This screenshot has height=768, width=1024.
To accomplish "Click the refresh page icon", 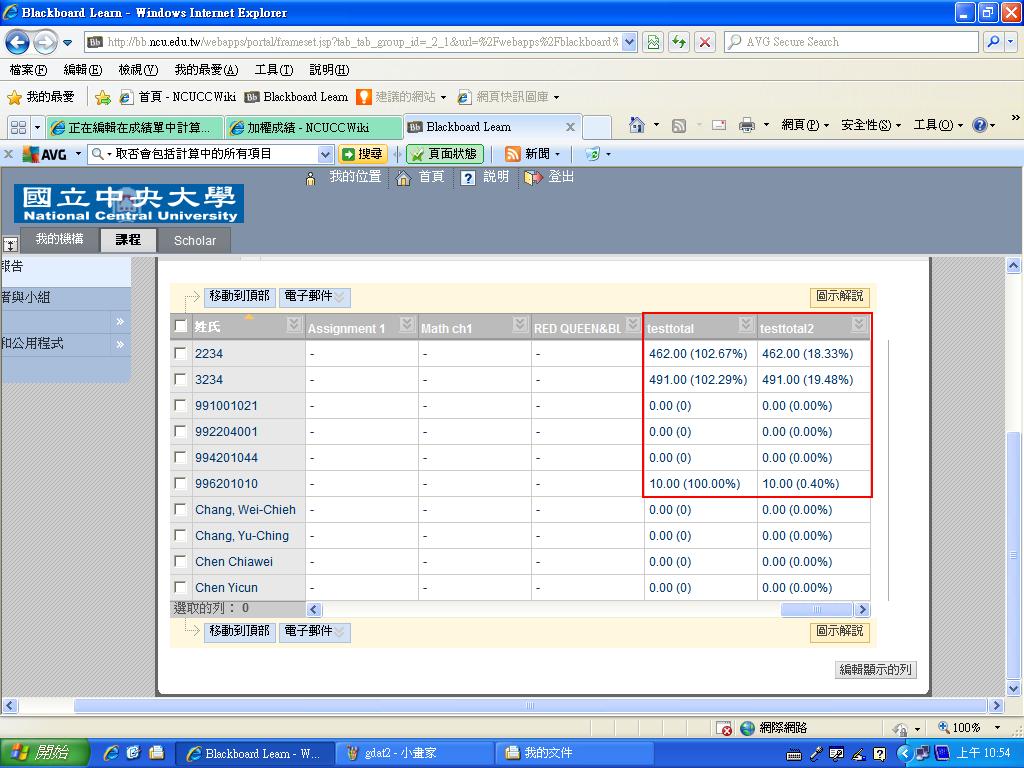I will click(680, 42).
